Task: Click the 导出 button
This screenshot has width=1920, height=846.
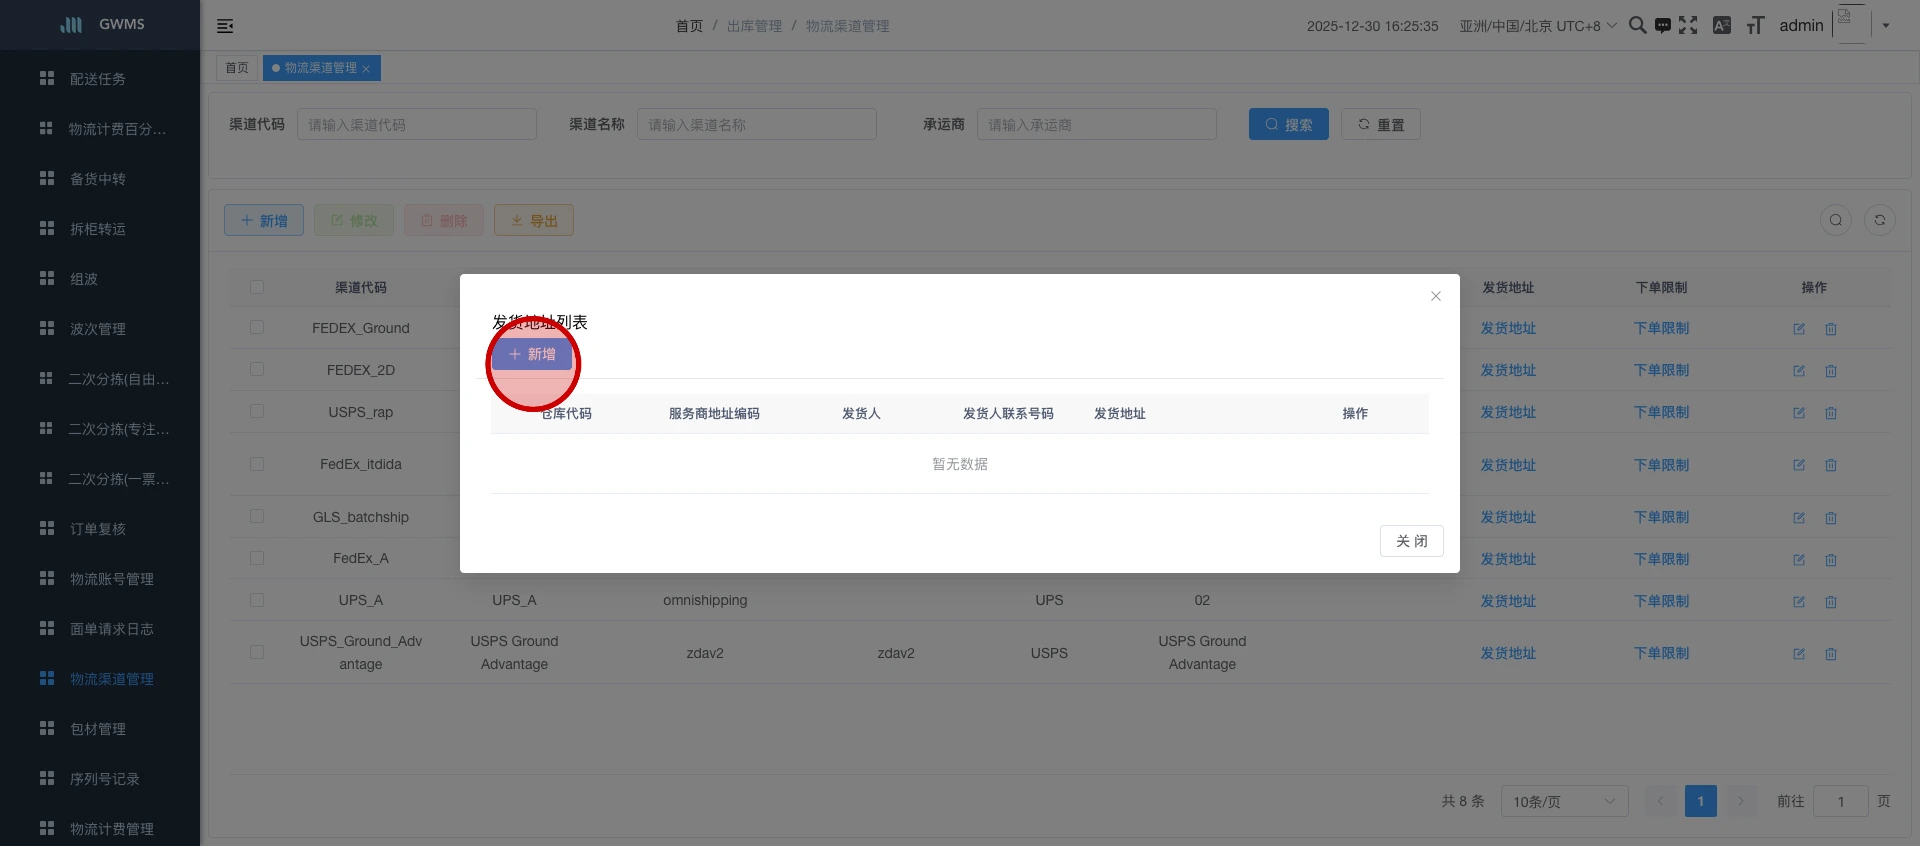Action: pyautogui.click(x=534, y=220)
